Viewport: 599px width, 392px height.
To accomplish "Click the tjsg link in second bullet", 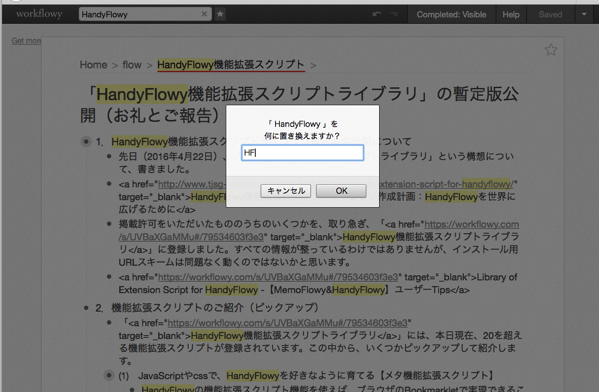I will [x=191, y=184].
